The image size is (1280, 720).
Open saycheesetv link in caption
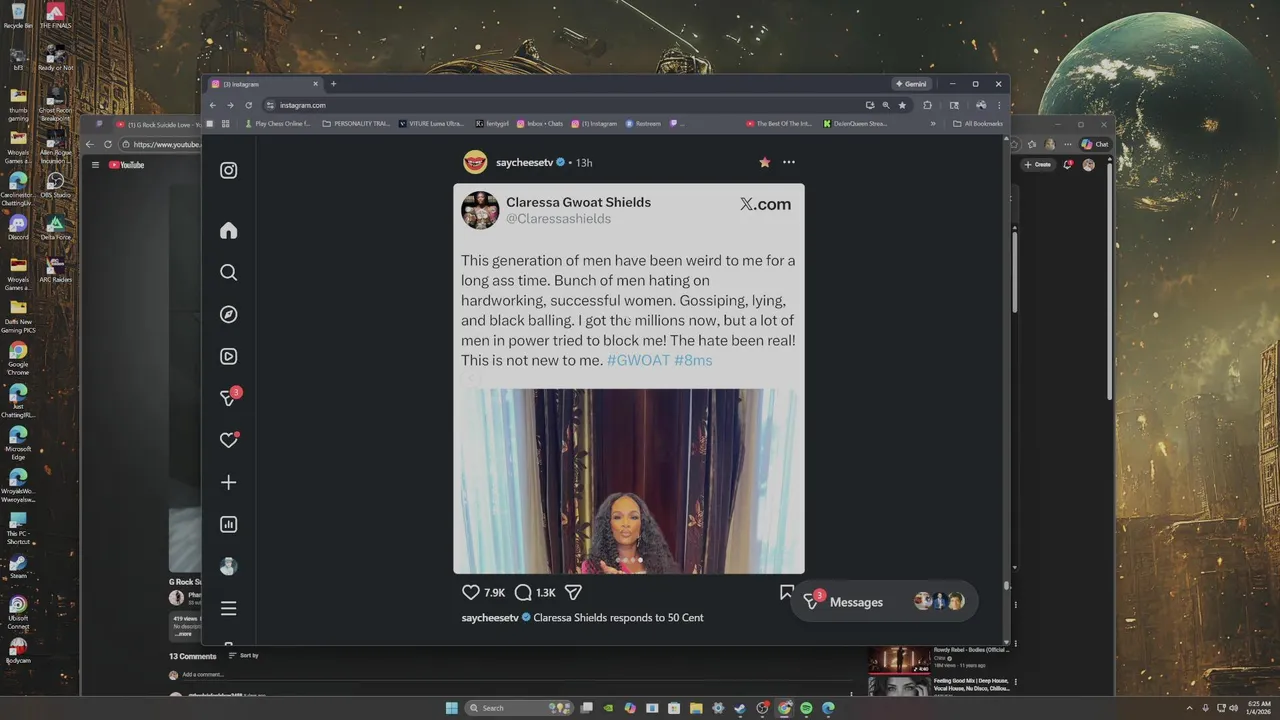pos(490,618)
